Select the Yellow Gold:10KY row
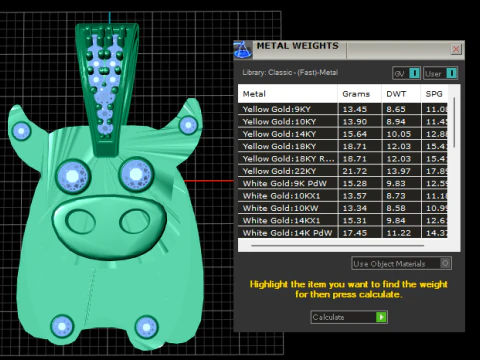Image resolution: width=480 pixels, height=360 pixels. (x=343, y=121)
